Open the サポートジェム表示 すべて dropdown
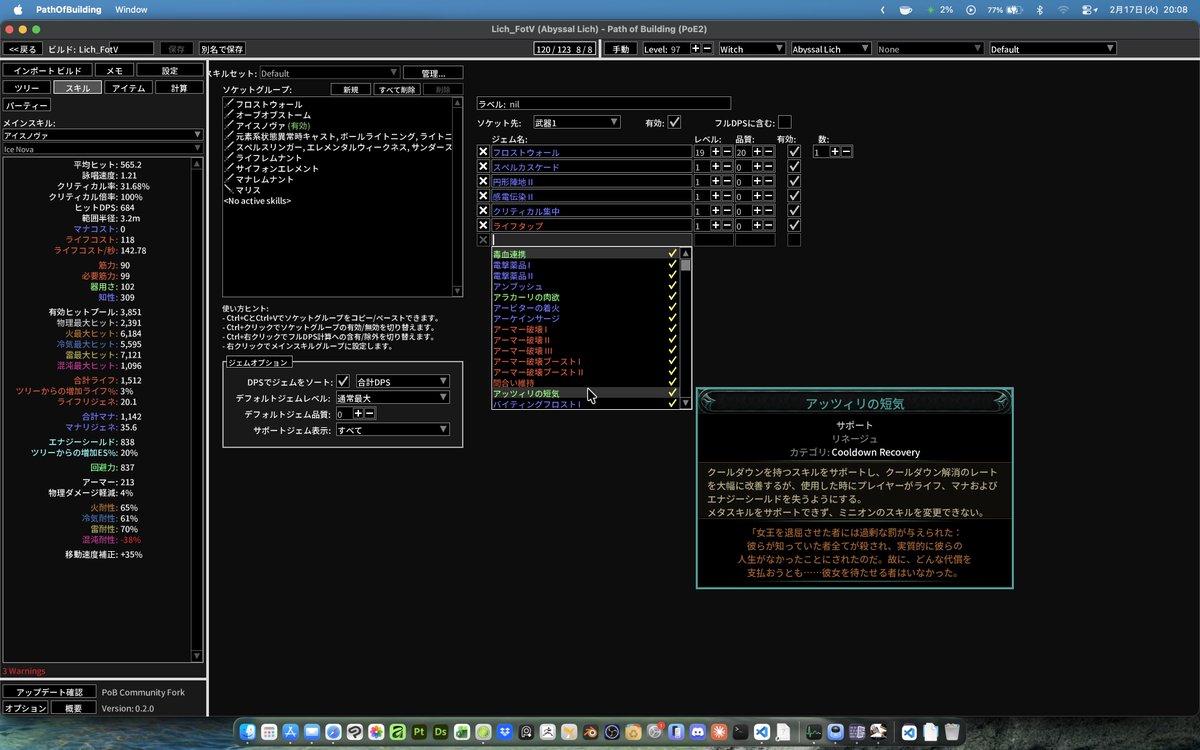 pos(392,429)
